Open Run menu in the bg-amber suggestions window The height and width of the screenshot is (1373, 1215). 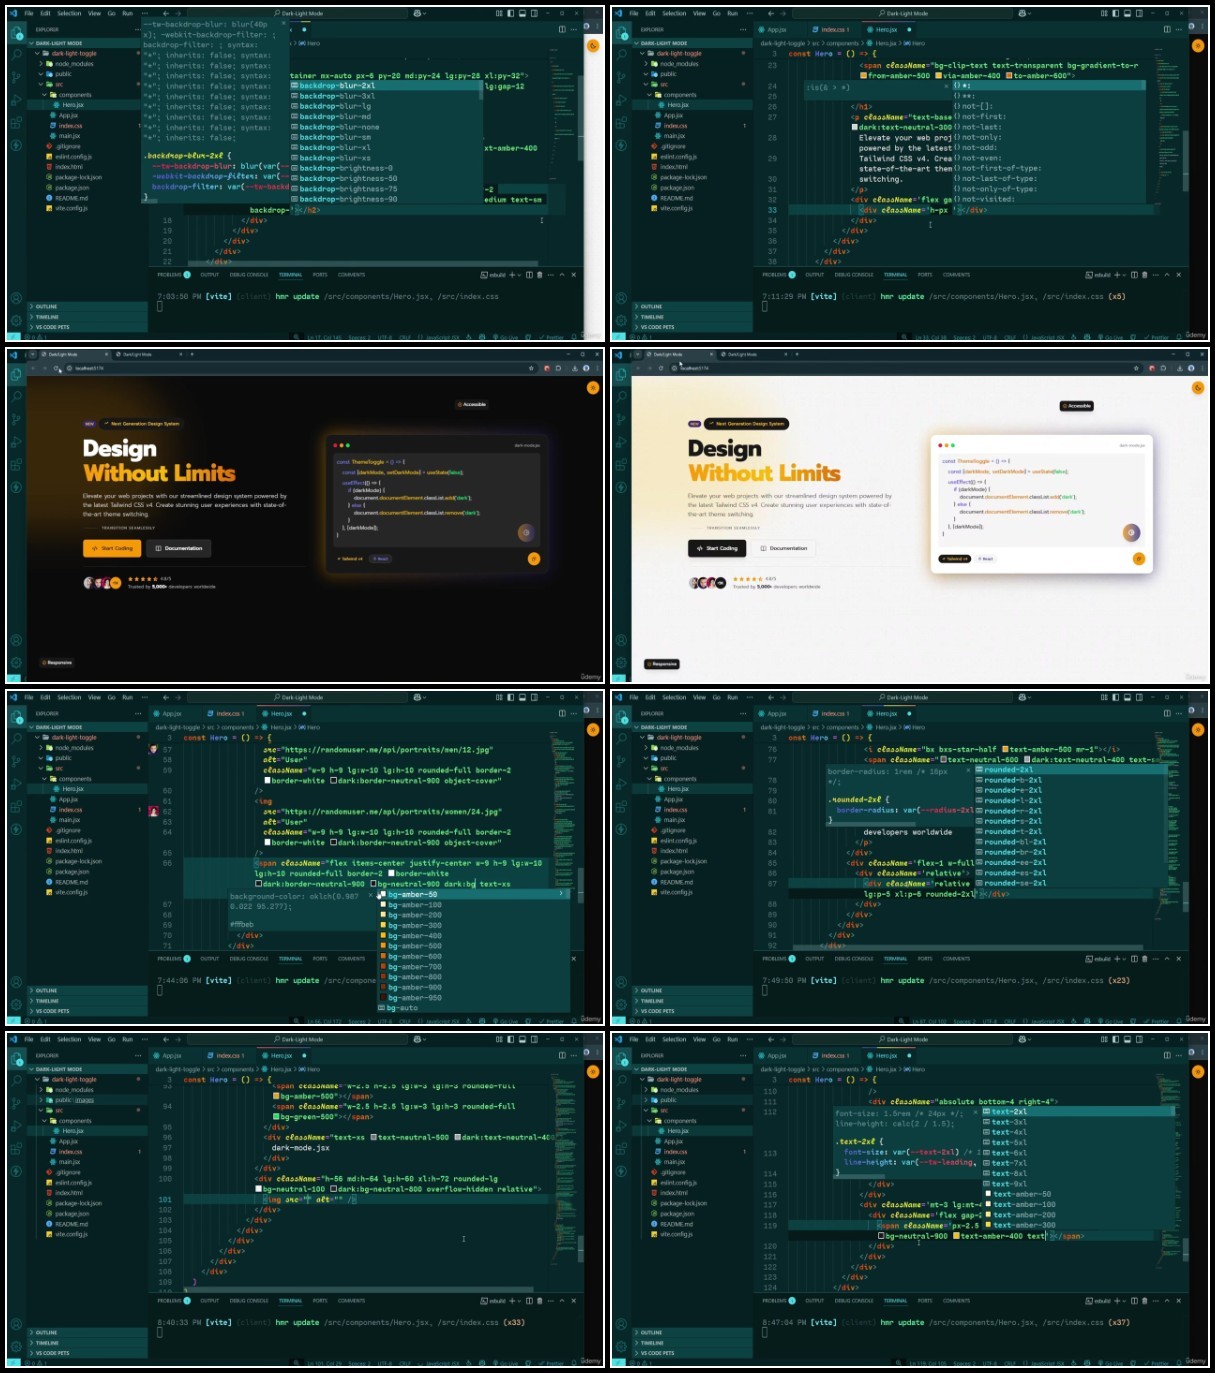click(x=127, y=697)
